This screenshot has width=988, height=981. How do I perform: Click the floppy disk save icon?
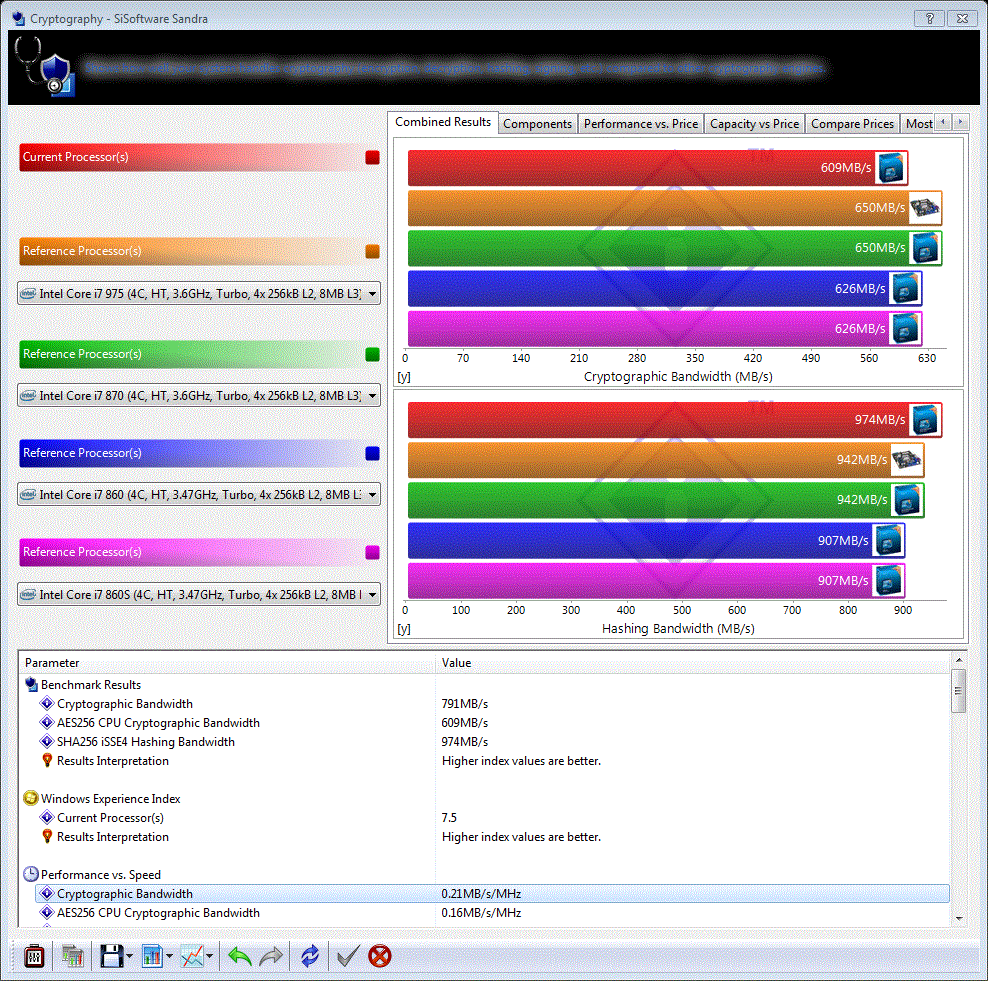(x=112, y=956)
